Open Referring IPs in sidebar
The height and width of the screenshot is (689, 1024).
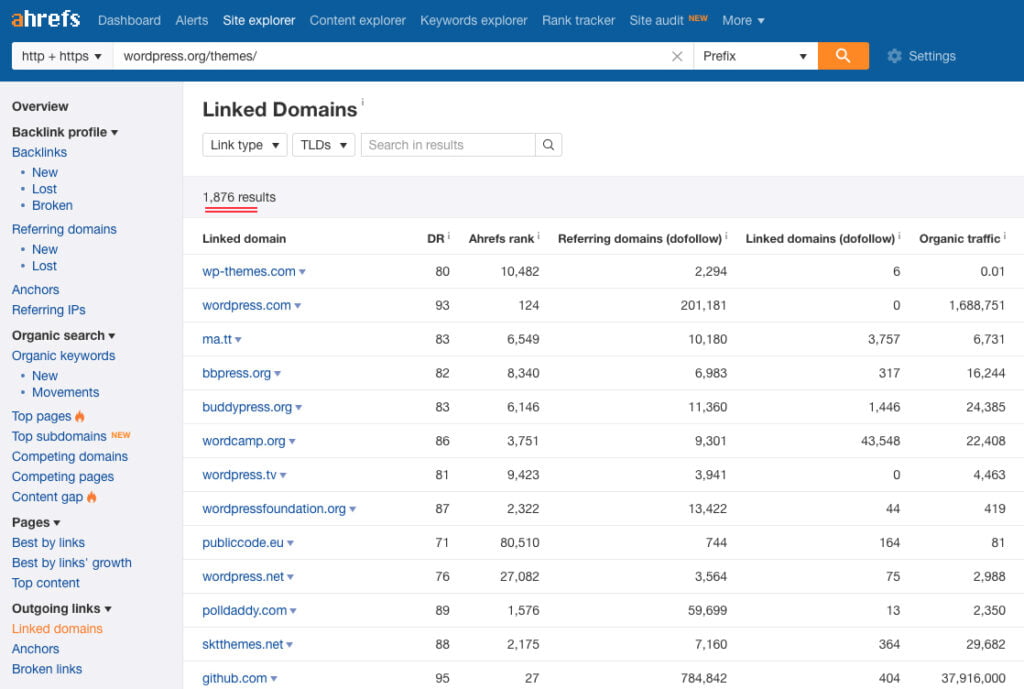pyautogui.click(x=48, y=310)
